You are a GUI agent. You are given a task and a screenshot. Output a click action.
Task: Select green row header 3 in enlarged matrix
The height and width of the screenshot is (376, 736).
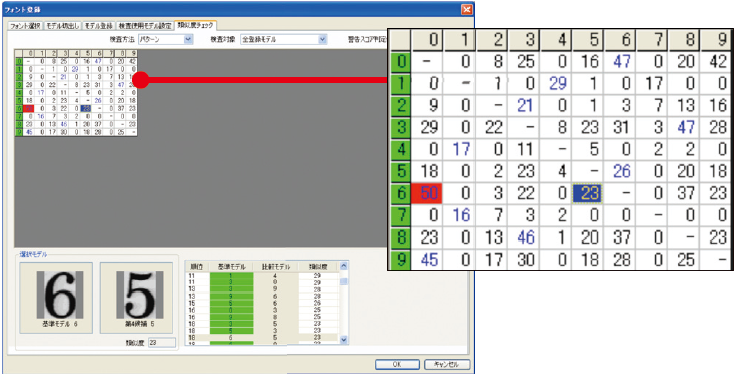401,127
